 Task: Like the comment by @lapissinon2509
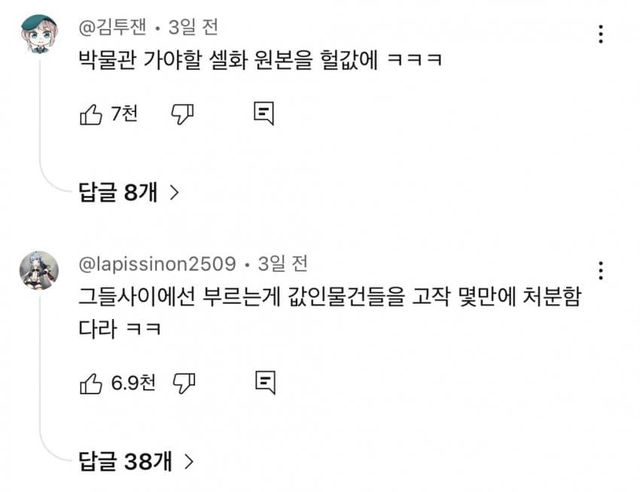[x=90, y=382]
